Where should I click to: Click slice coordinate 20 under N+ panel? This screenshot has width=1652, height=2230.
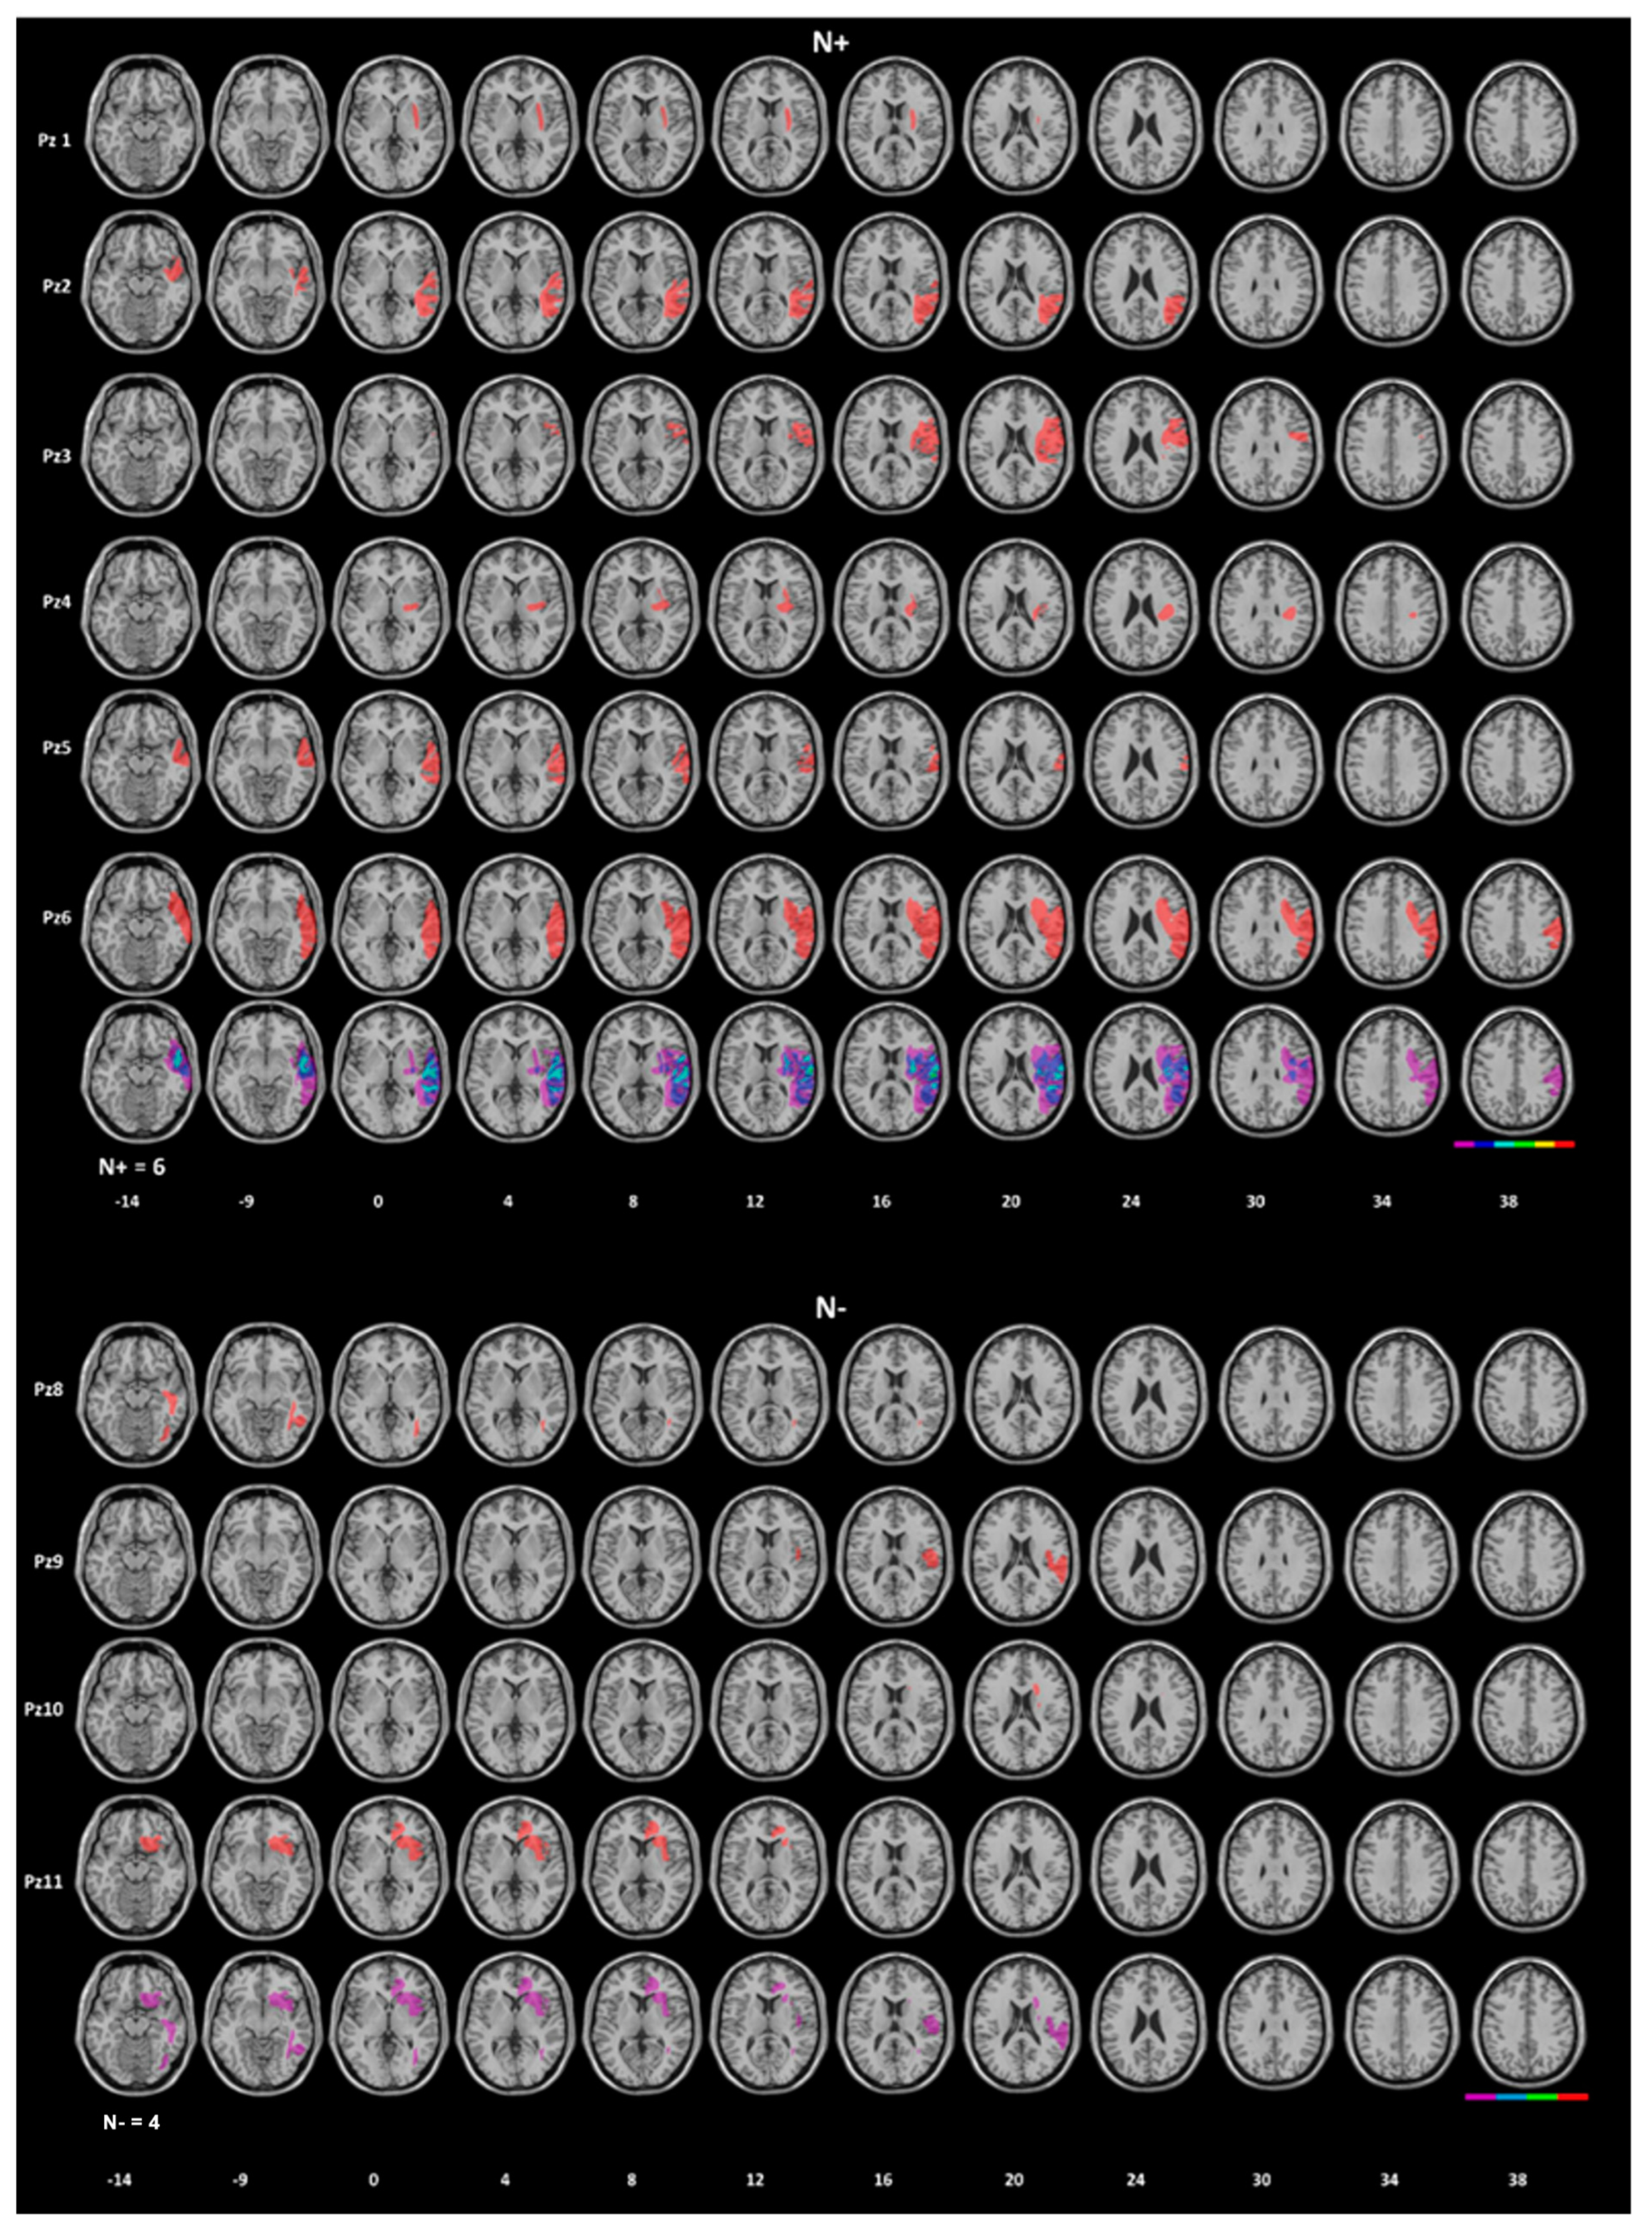[1011, 1202]
